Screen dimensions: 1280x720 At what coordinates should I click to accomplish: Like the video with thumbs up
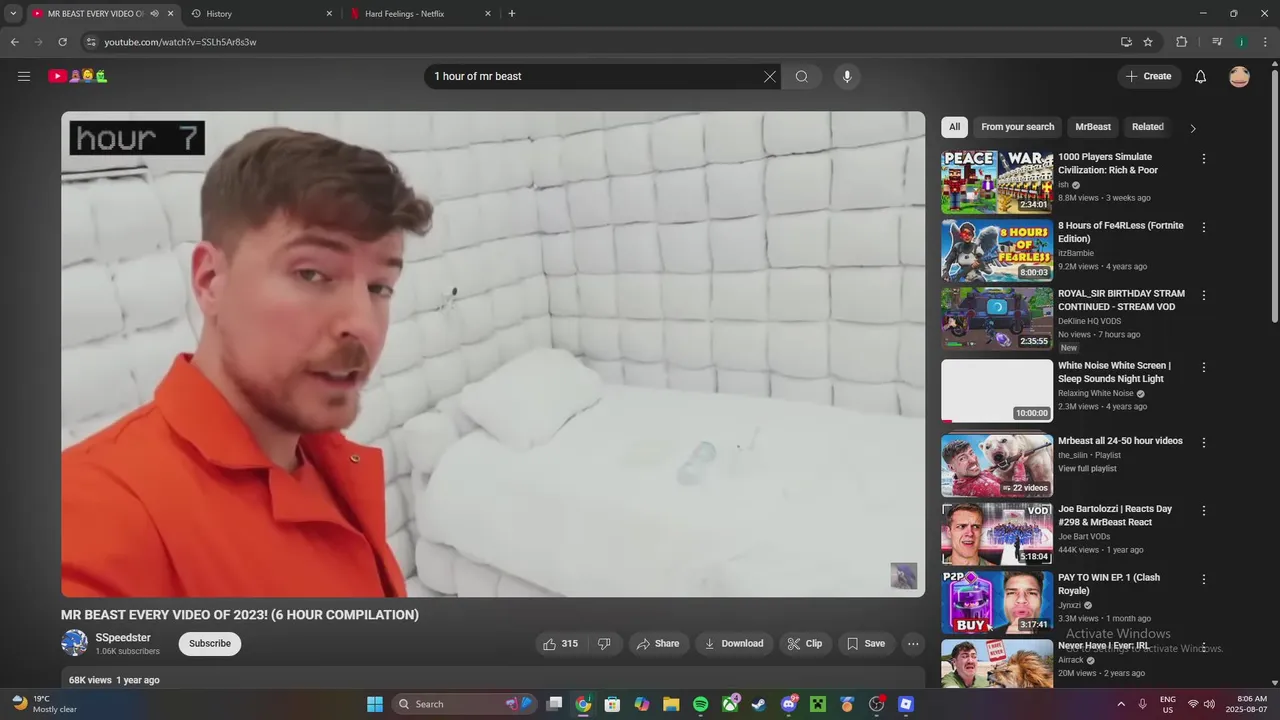[x=561, y=644]
